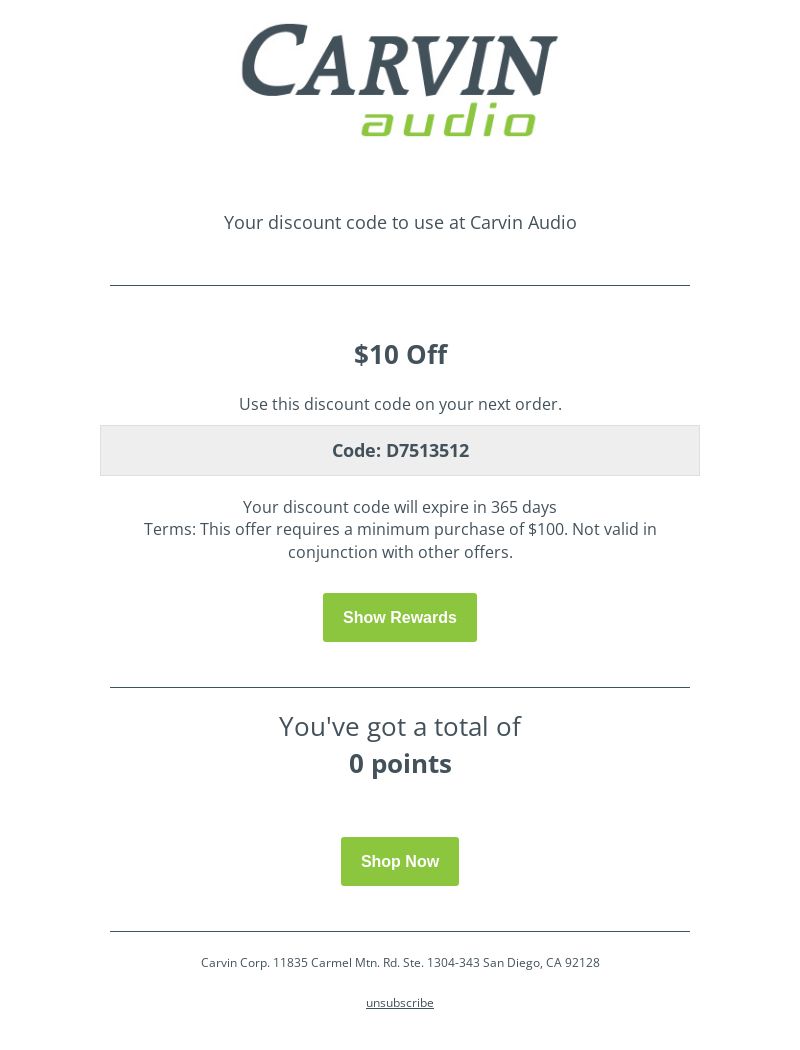This screenshot has width=800, height=1050.
Task: Click the Shop Now button
Action: pos(400,861)
